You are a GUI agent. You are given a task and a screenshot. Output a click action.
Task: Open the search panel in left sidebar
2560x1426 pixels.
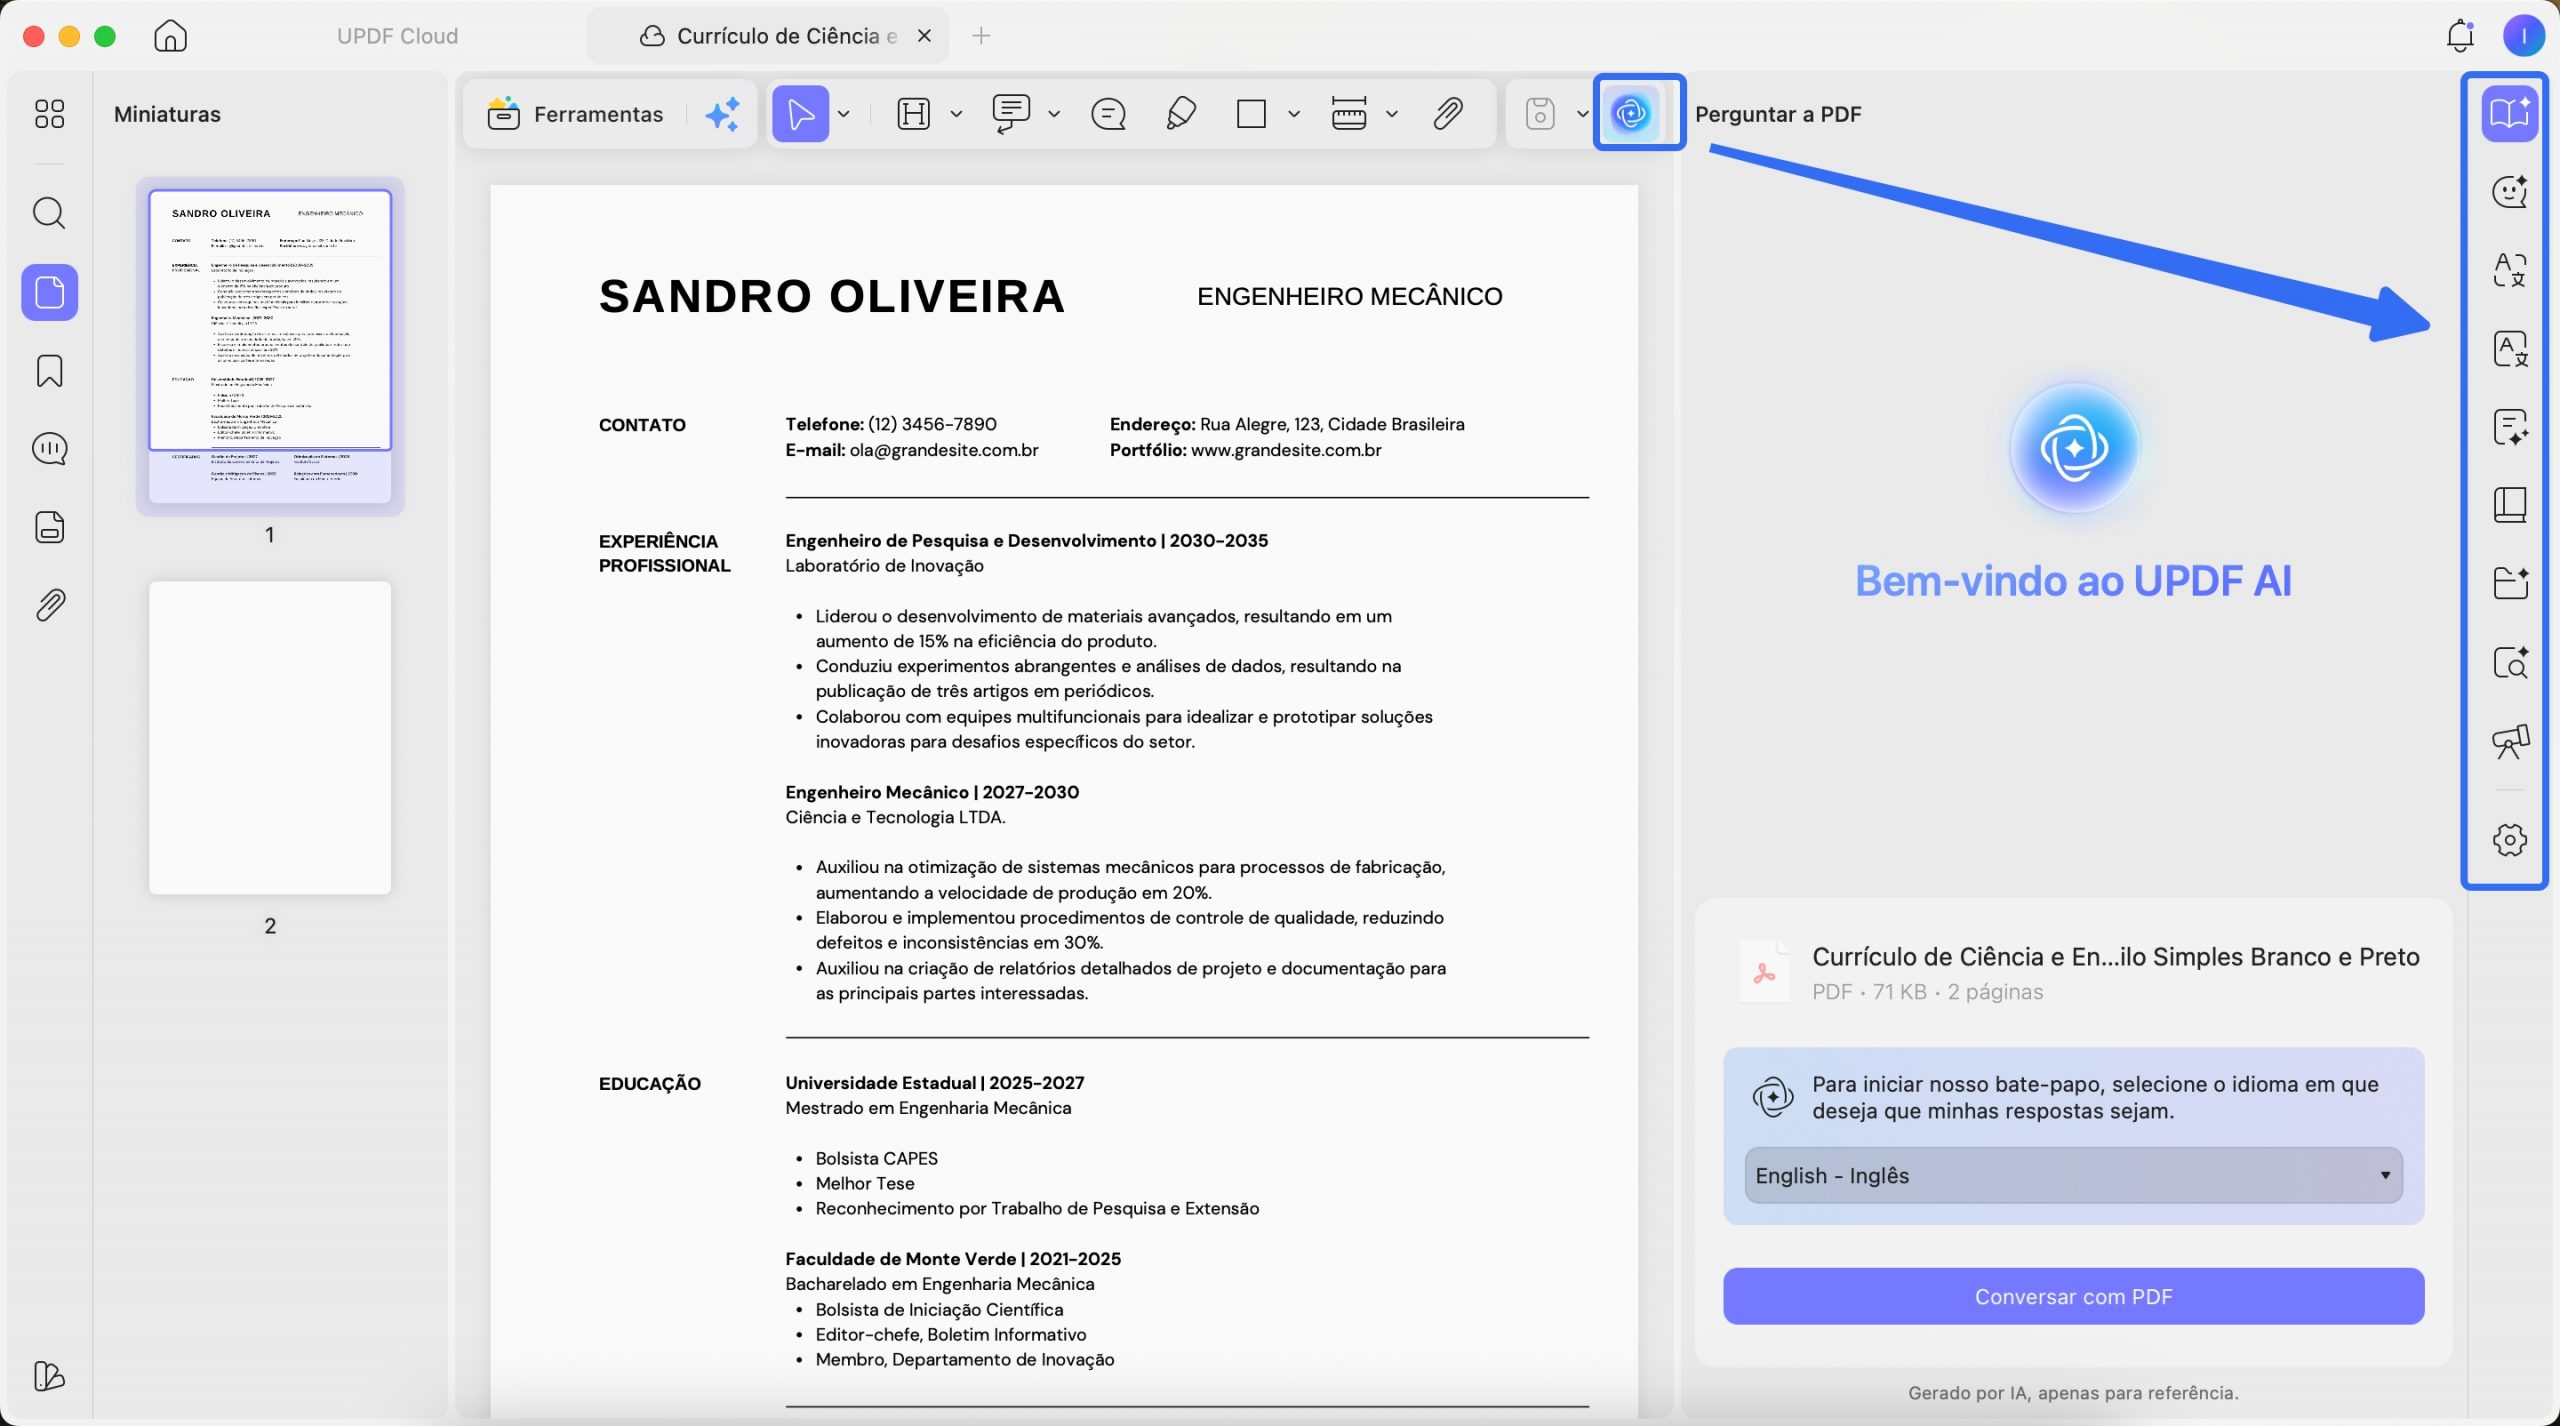pos(49,213)
